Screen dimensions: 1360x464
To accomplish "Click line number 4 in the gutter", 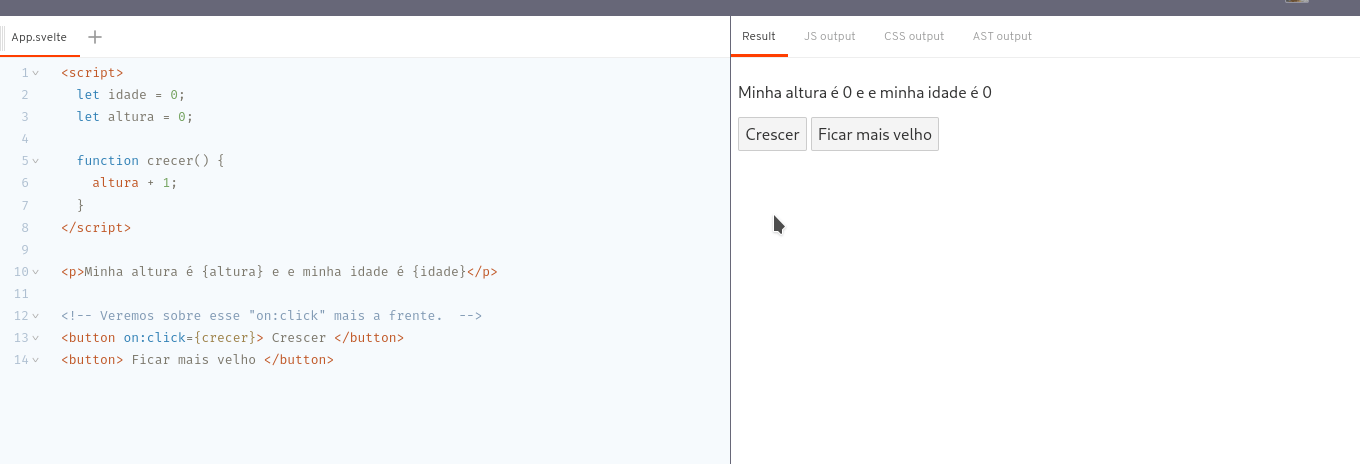I will coord(25,138).
